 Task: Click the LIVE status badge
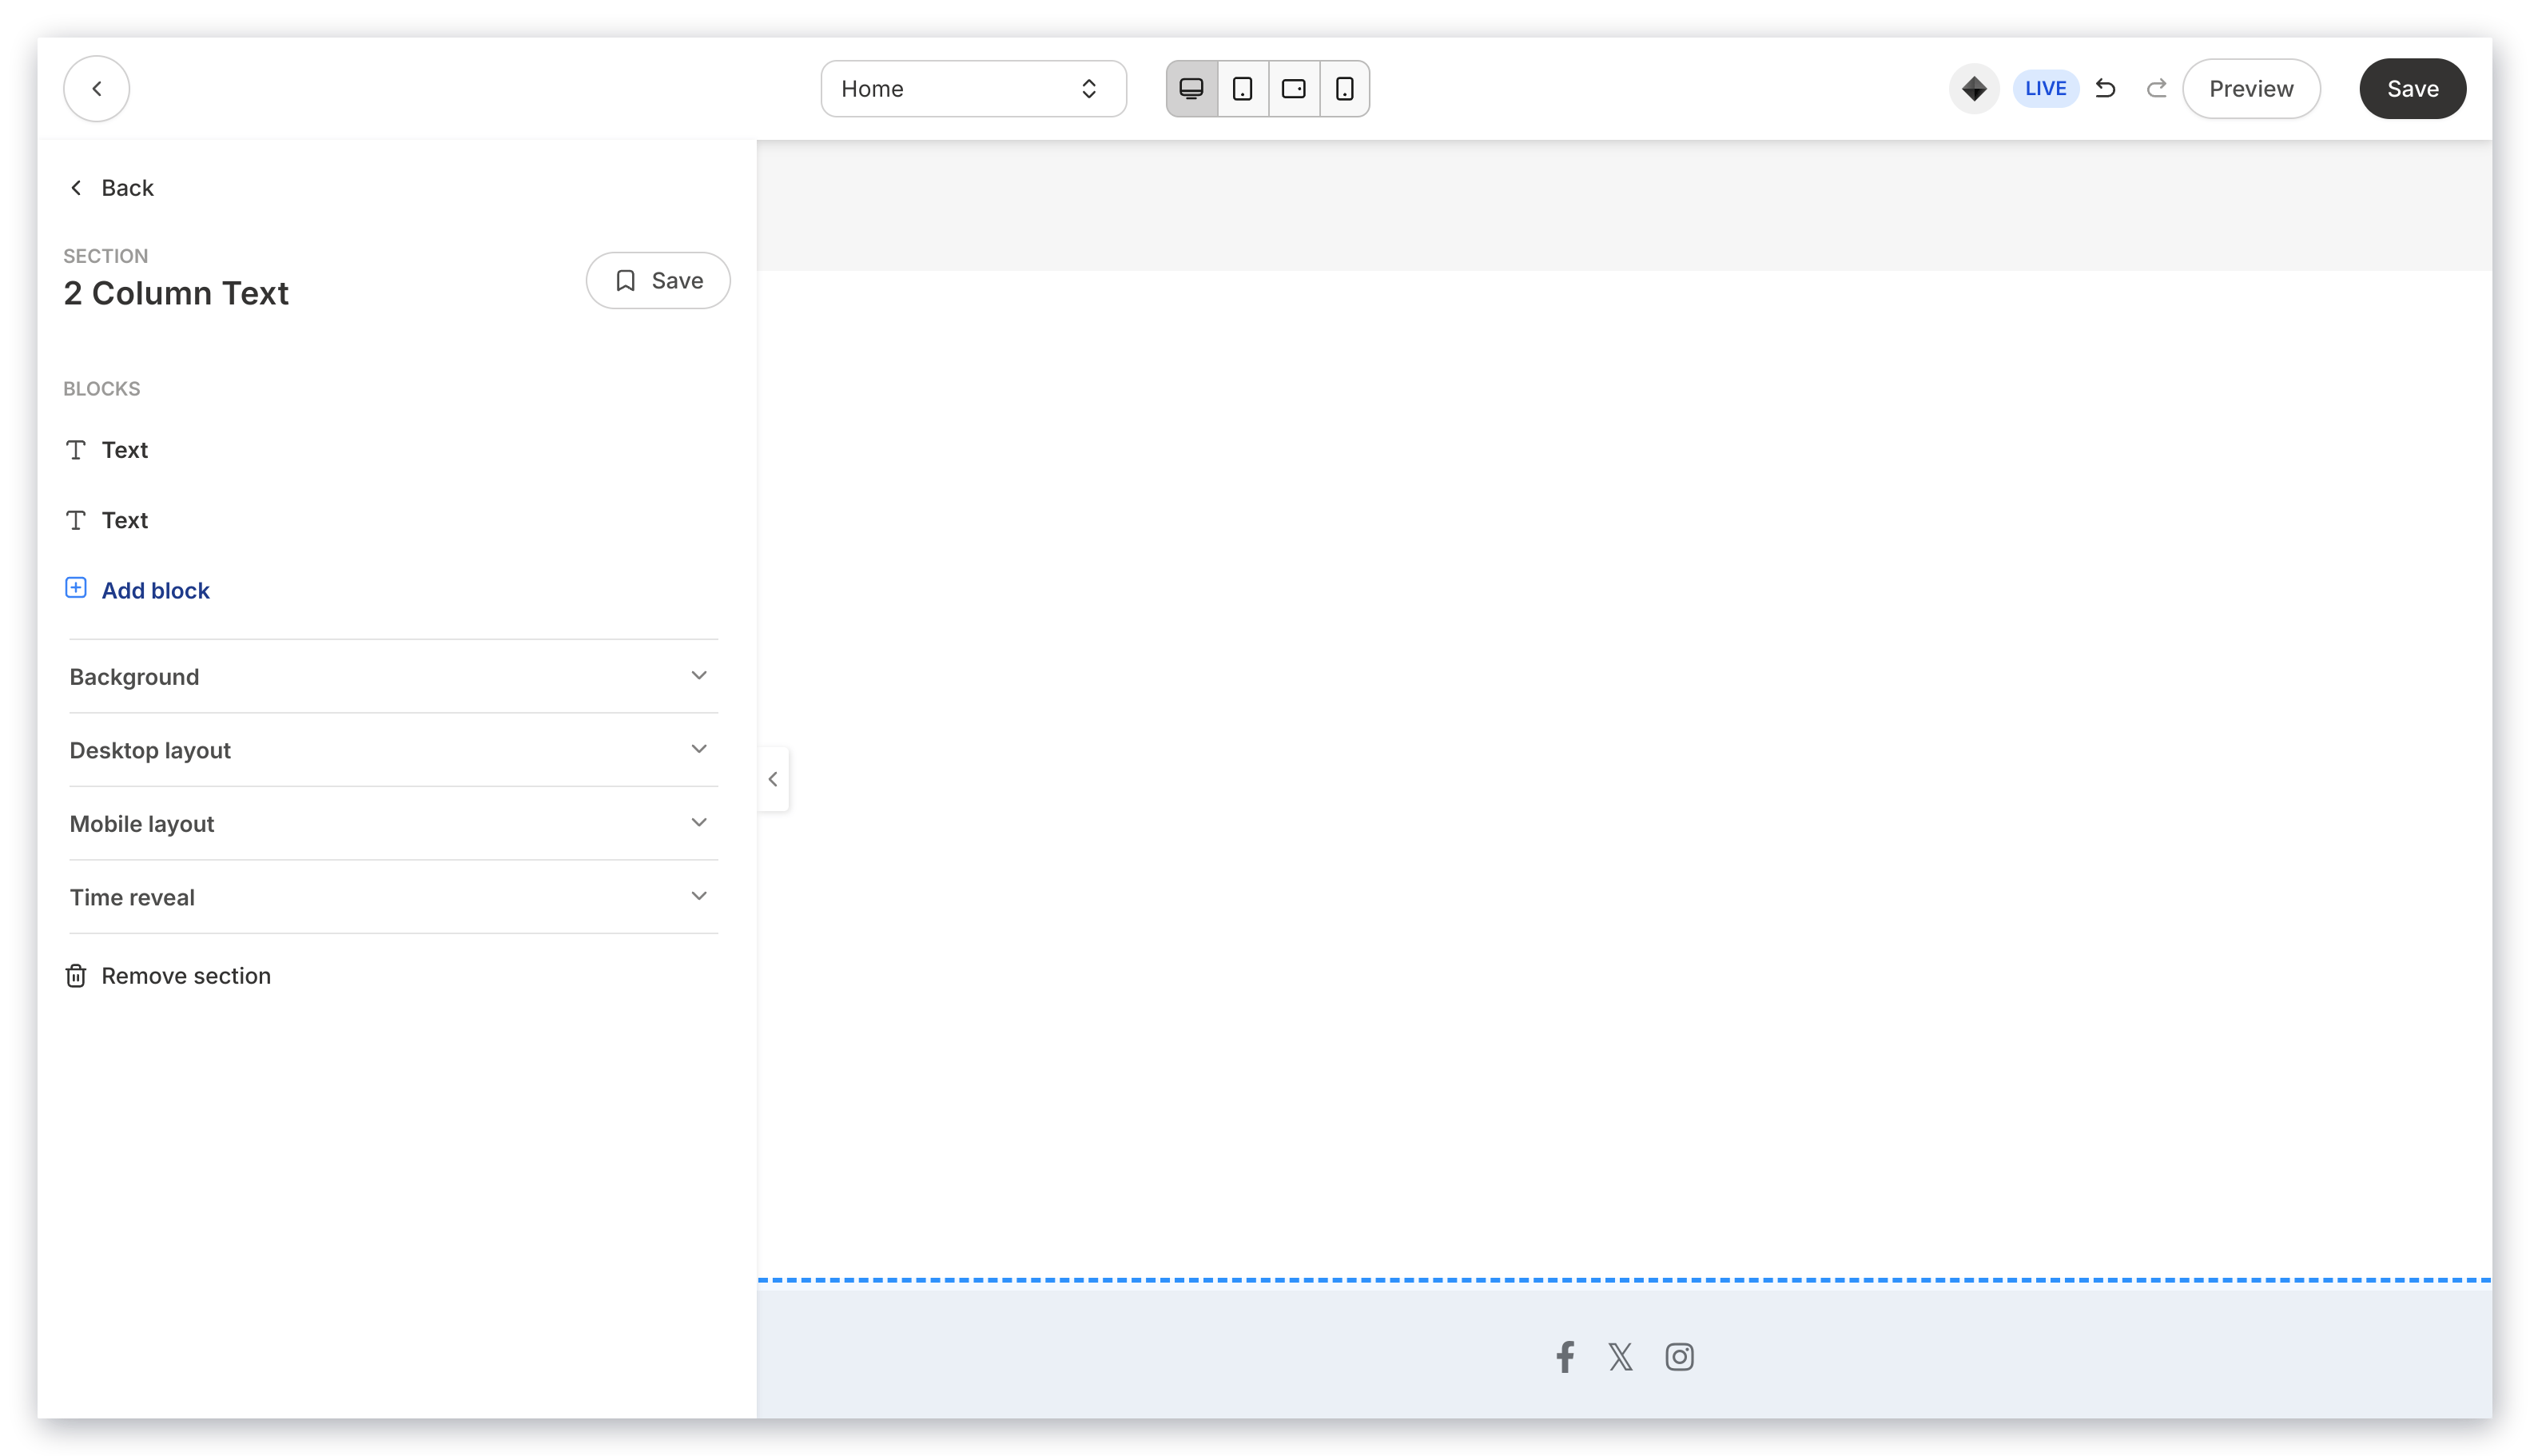point(2045,89)
